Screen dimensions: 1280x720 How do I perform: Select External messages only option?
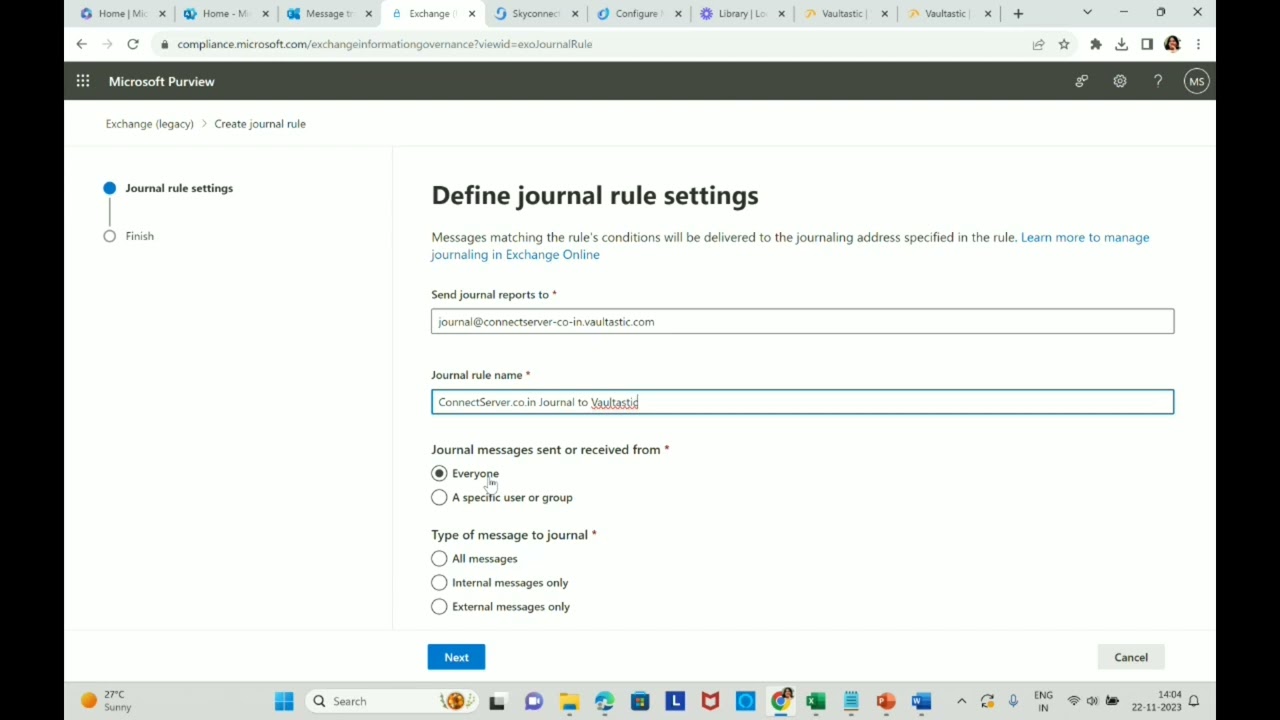[x=439, y=606]
